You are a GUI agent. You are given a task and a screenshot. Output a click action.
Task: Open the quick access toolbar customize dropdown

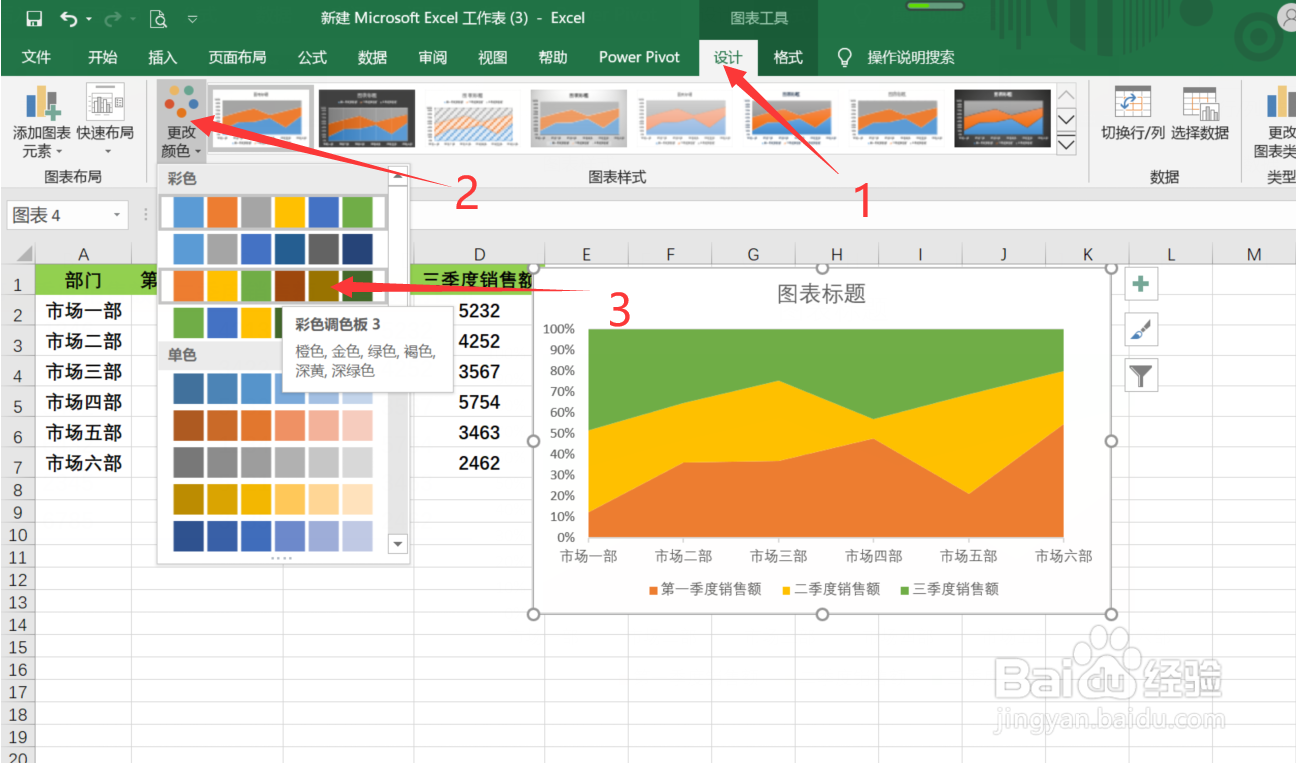click(191, 17)
